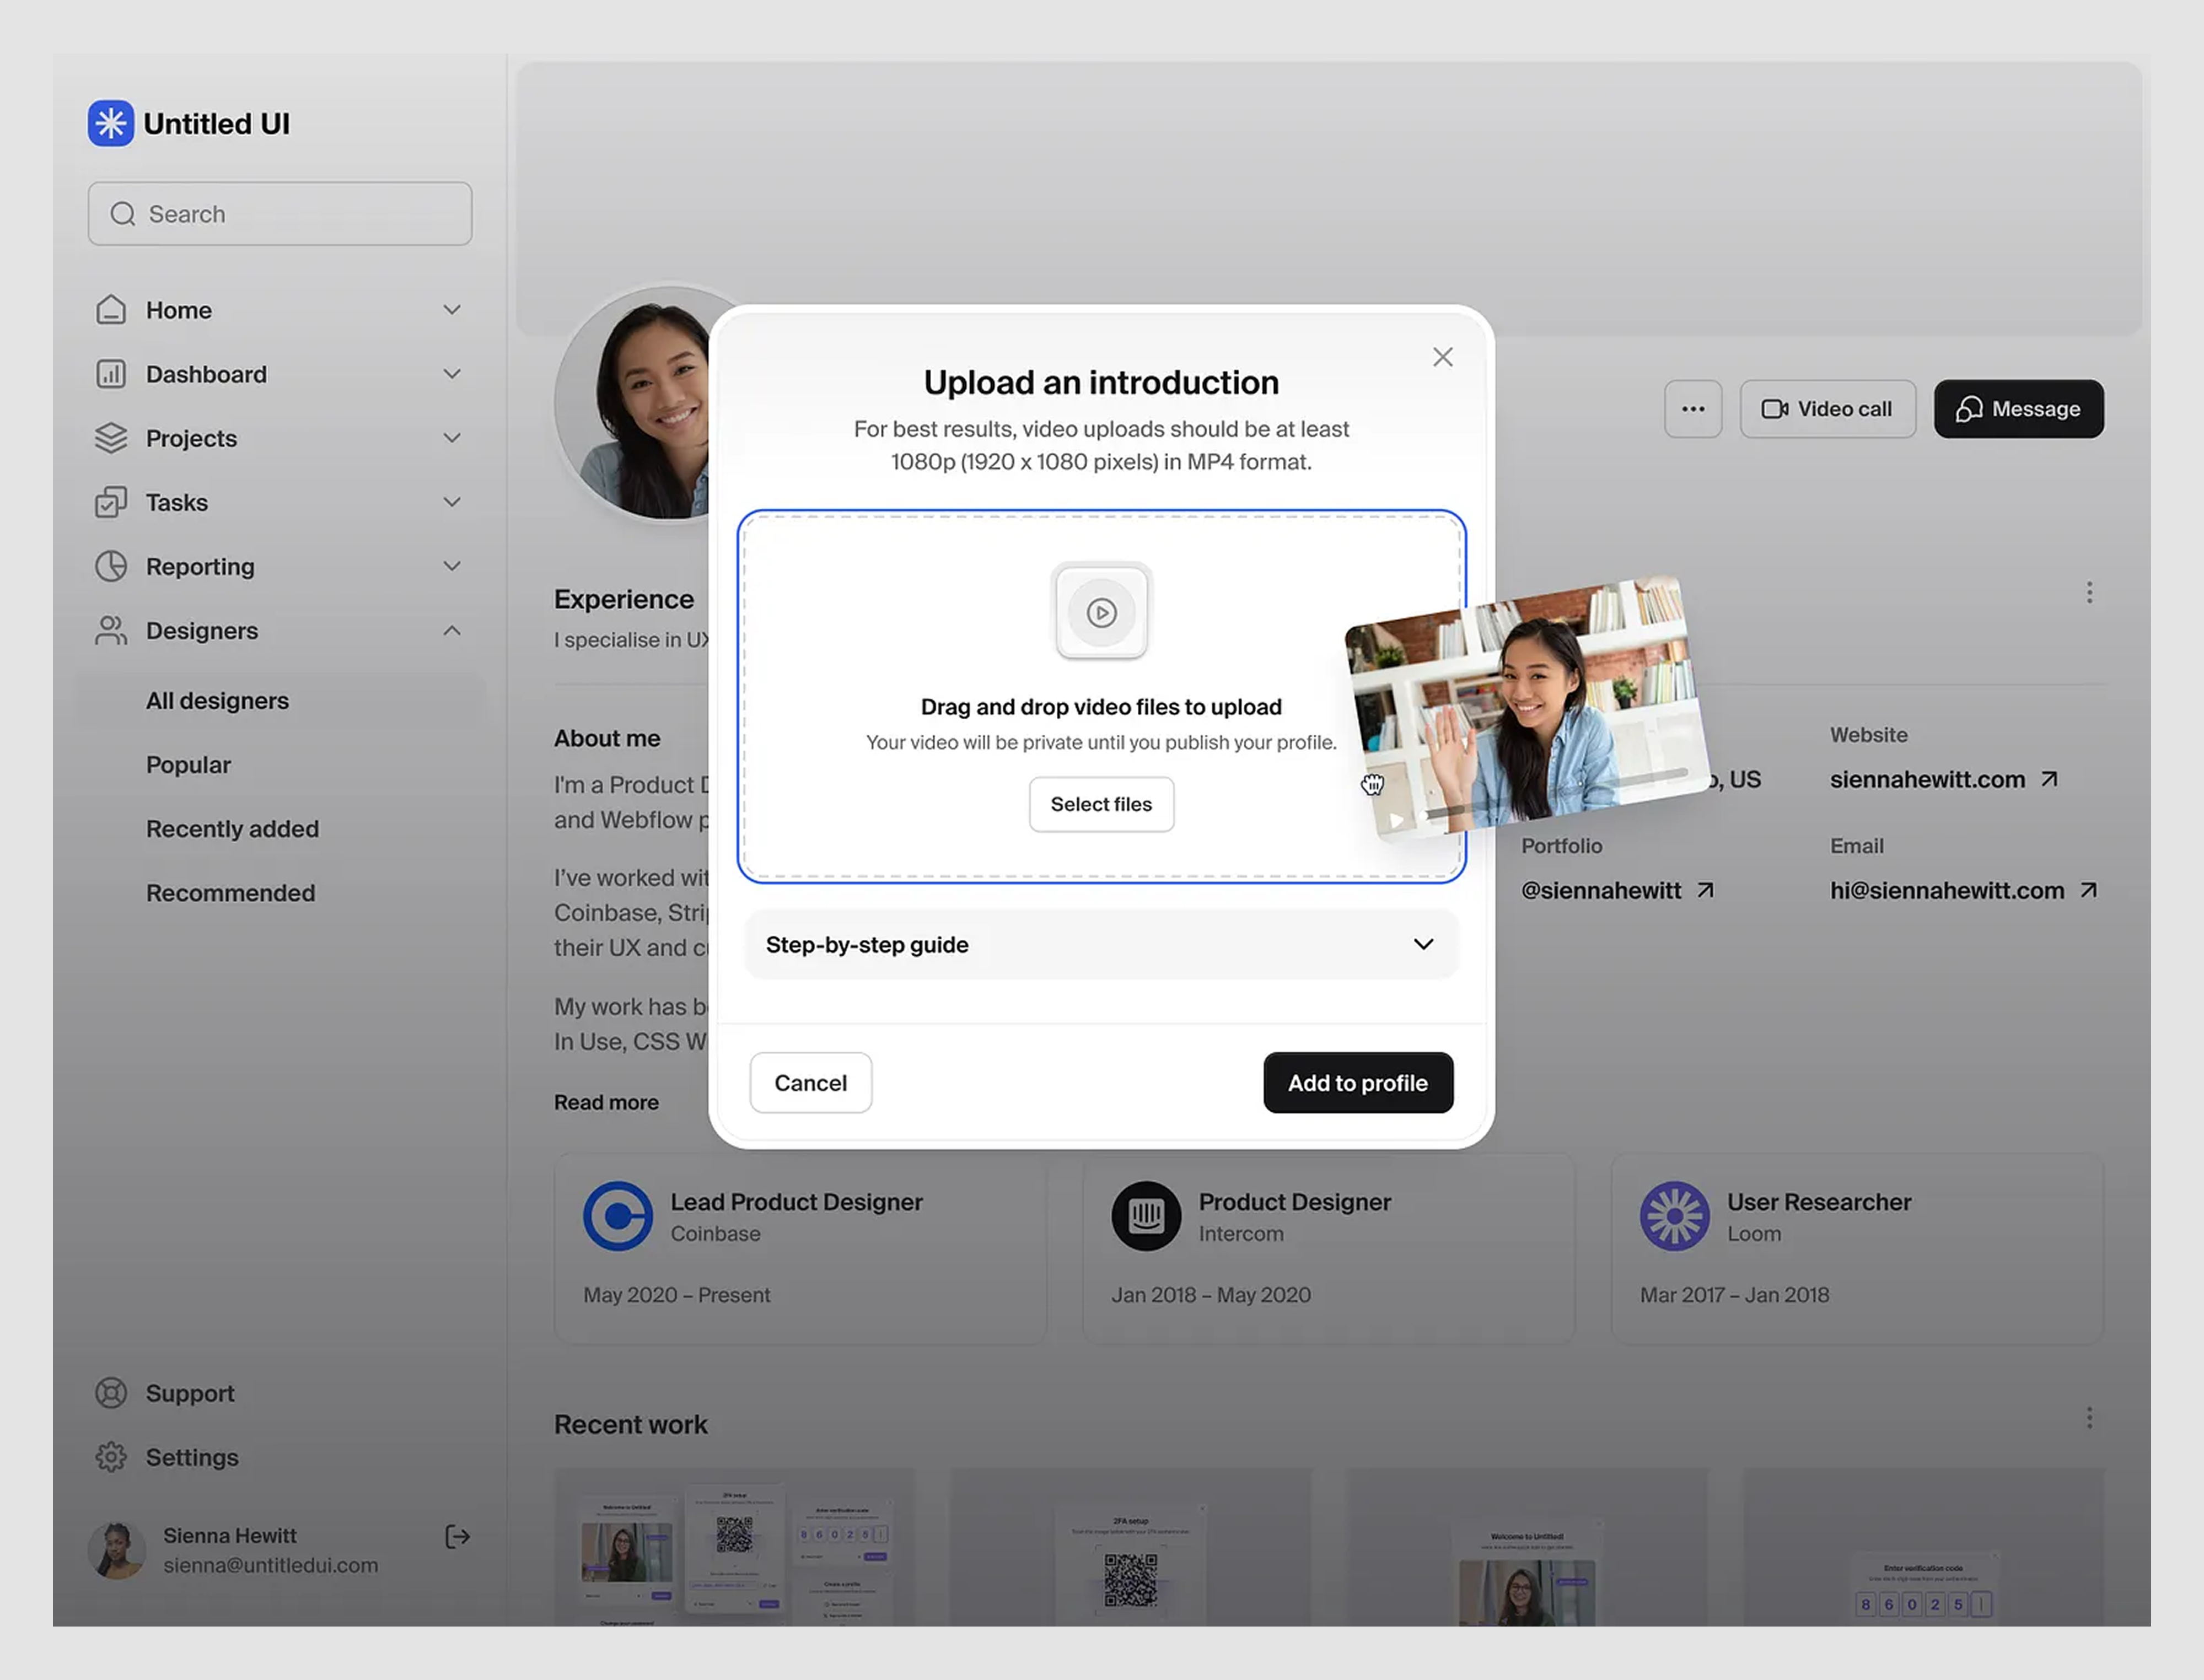The width and height of the screenshot is (2204, 1680).
Task: Click the Search input field
Action: [280, 214]
